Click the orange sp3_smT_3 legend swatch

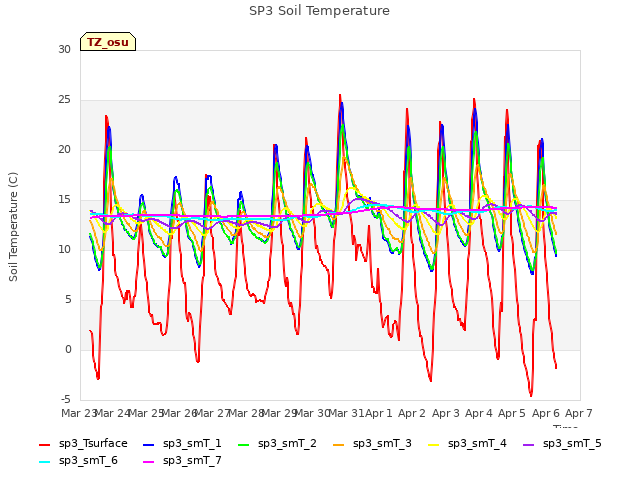339,444
